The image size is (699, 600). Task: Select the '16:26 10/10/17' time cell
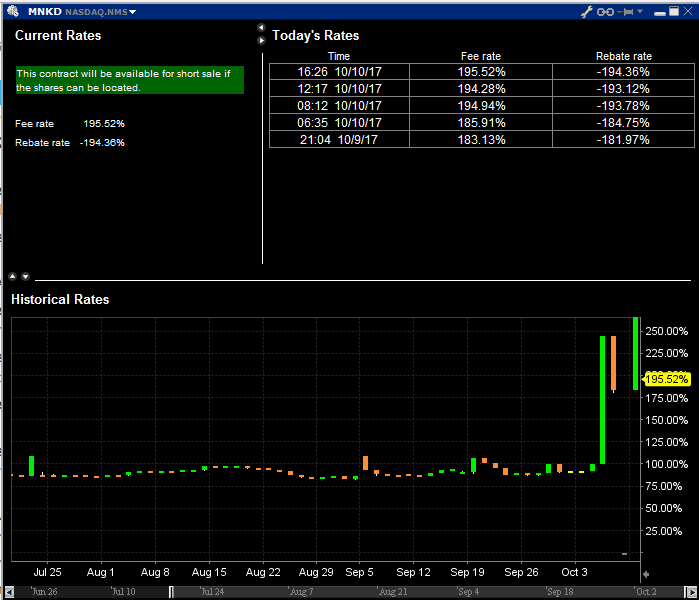pyautogui.click(x=339, y=72)
